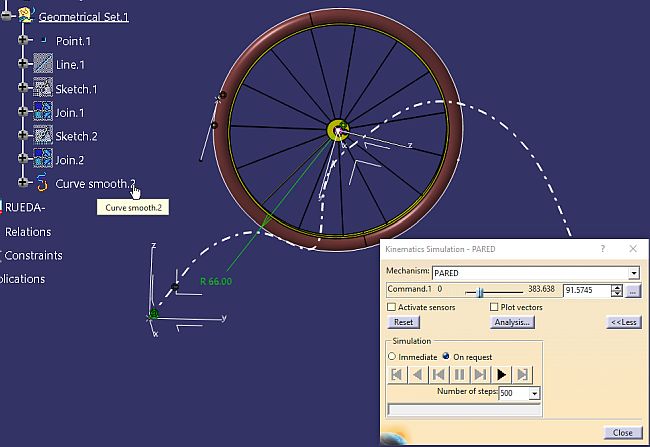
Task: Collapse the Geometrical Set.1 node
Action: pyautogui.click(x=6, y=16)
